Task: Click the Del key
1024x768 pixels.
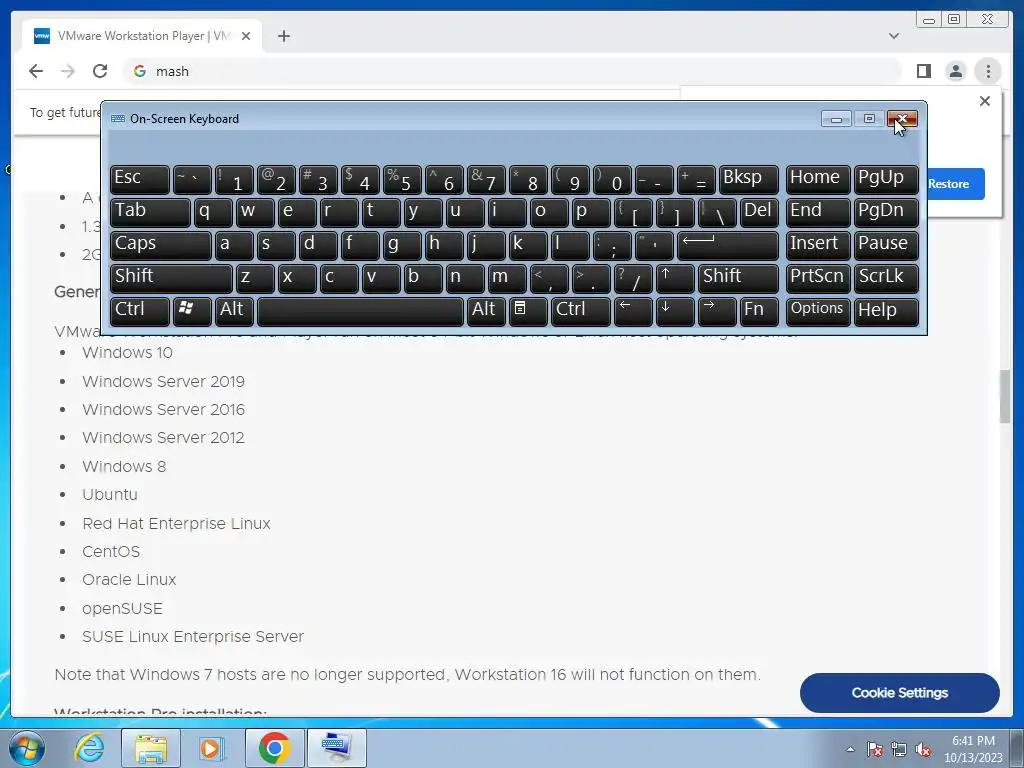Action: pyautogui.click(x=759, y=212)
